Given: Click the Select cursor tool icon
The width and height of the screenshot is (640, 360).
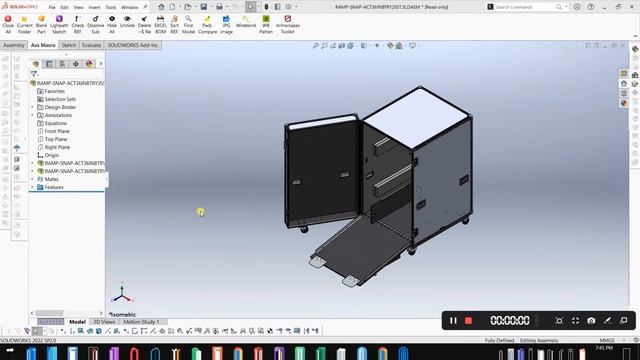Looking at the screenshot, I should click(251, 7).
